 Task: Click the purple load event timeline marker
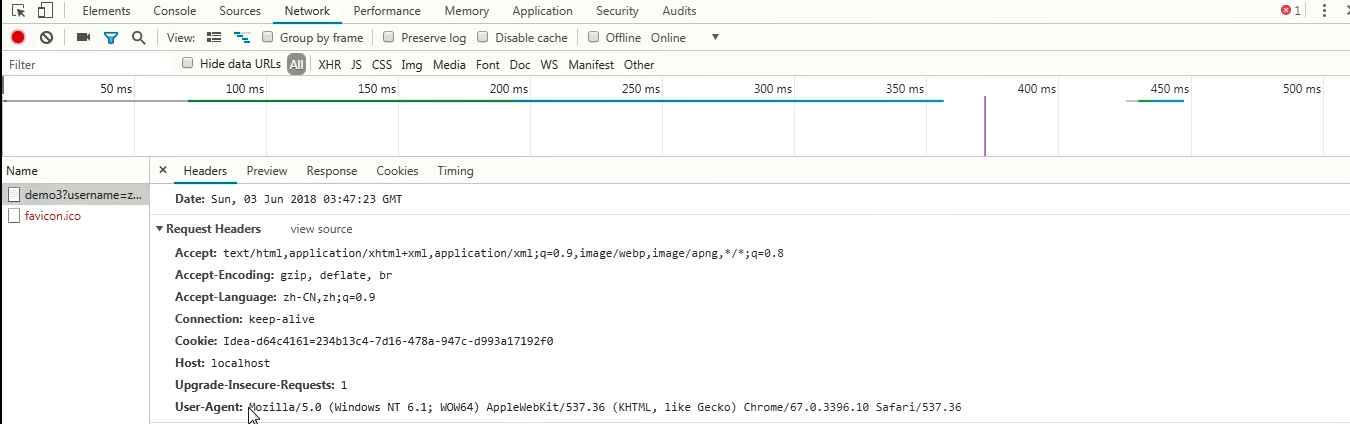point(985,126)
